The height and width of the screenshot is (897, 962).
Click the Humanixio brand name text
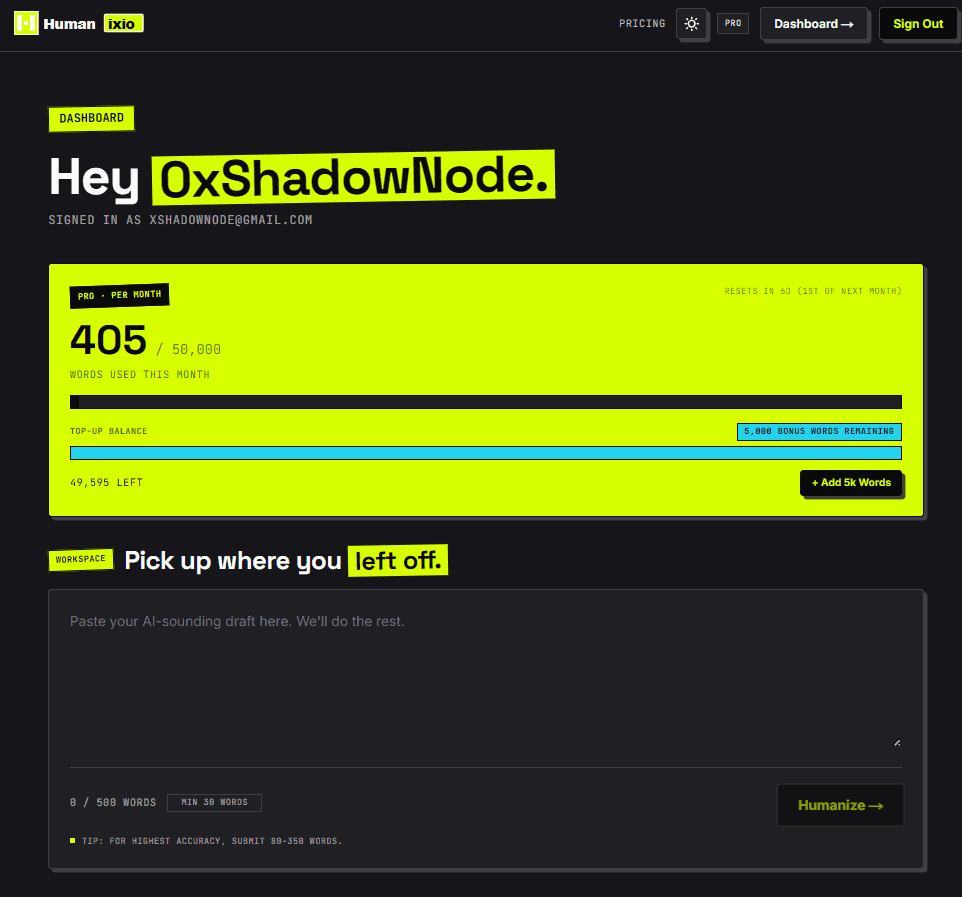click(x=93, y=24)
